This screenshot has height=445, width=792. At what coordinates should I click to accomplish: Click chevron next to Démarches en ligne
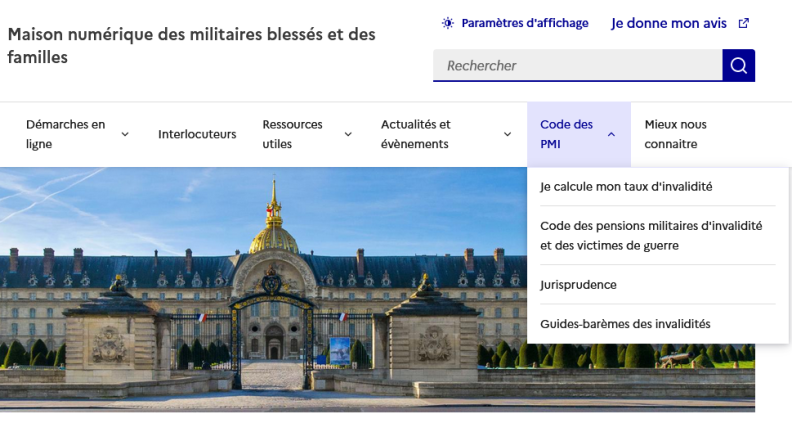pyautogui.click(x=125, y=134)
